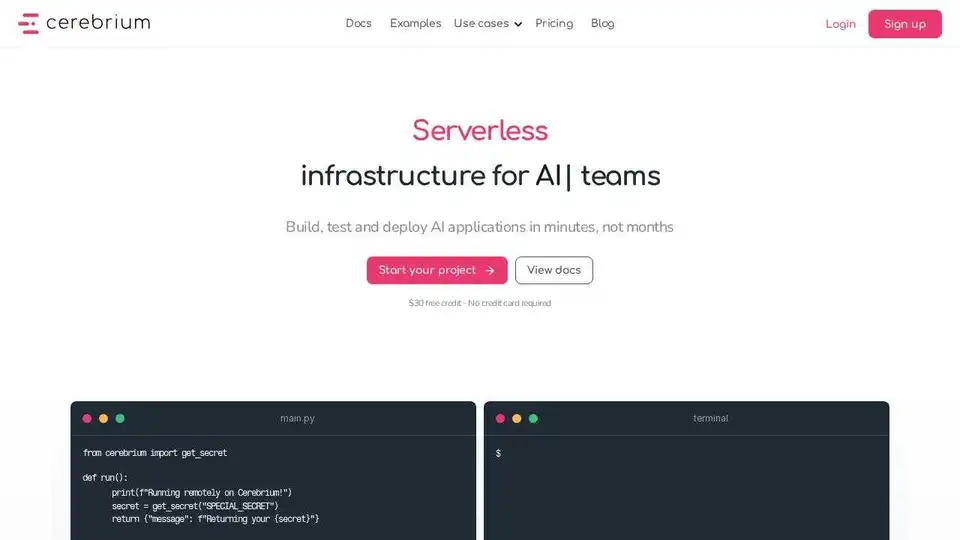Click the arrow icon in Start your project
The height and width of the screenshot is (540, 960).
[490, 271]
